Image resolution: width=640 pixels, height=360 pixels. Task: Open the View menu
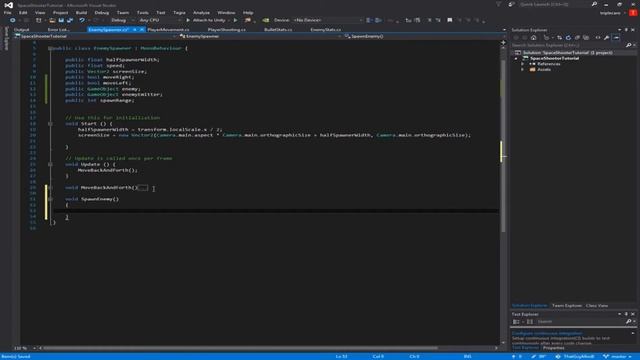click(40, 13)
